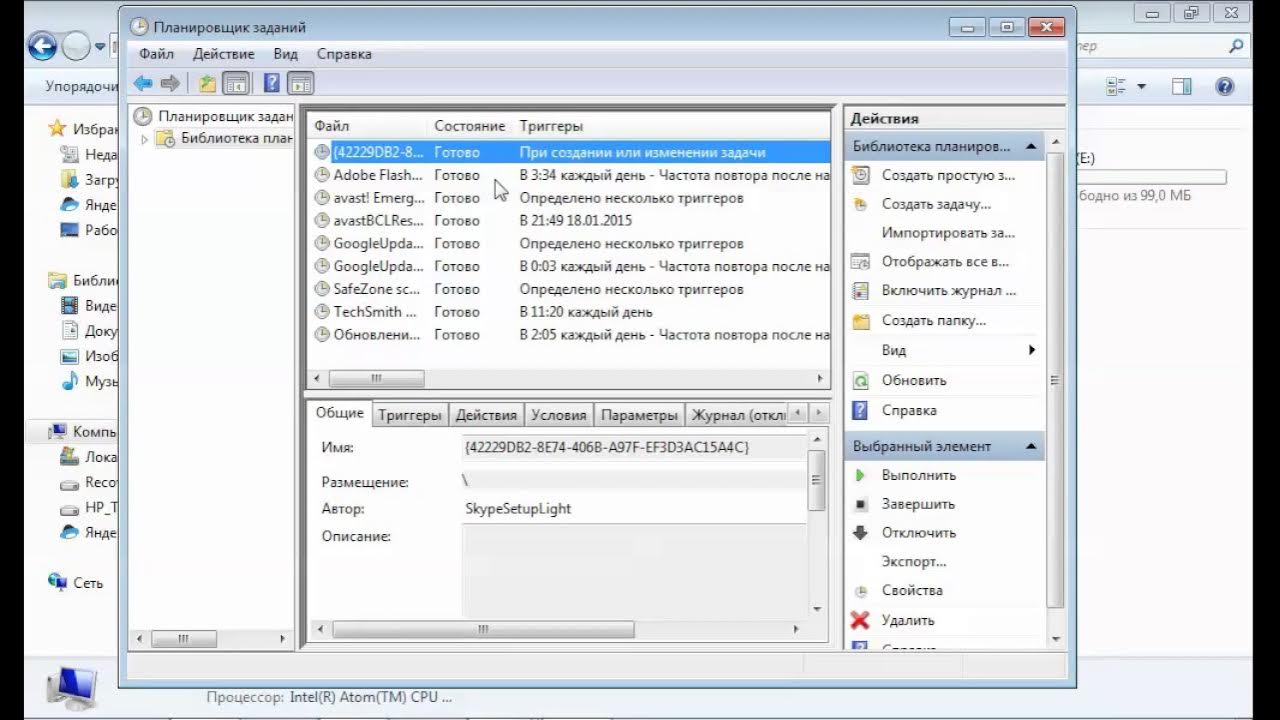Click the task name field with GUID
Screen dimensions: 1280x720
coord(633,447)
